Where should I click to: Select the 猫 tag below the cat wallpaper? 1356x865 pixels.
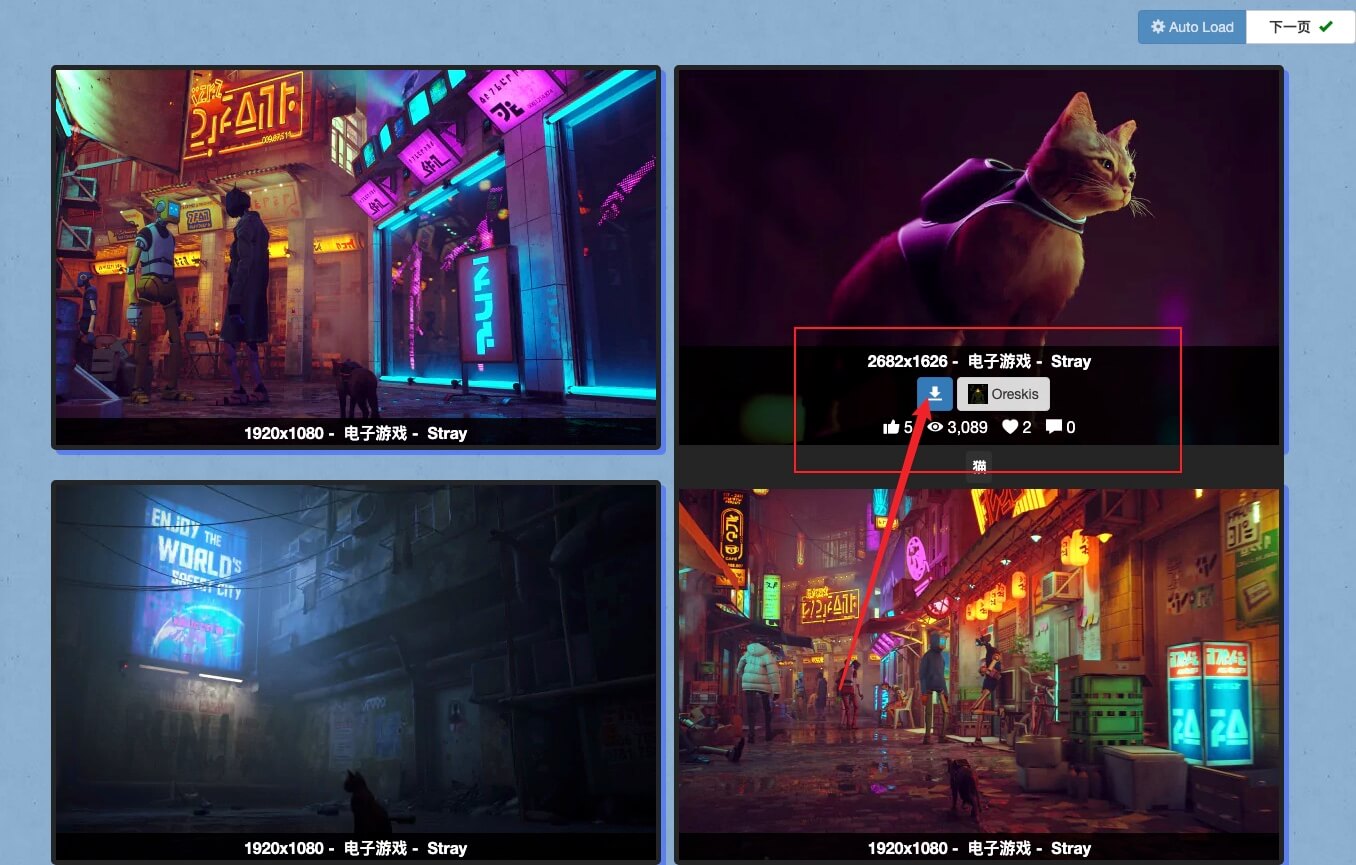(979, 466)
